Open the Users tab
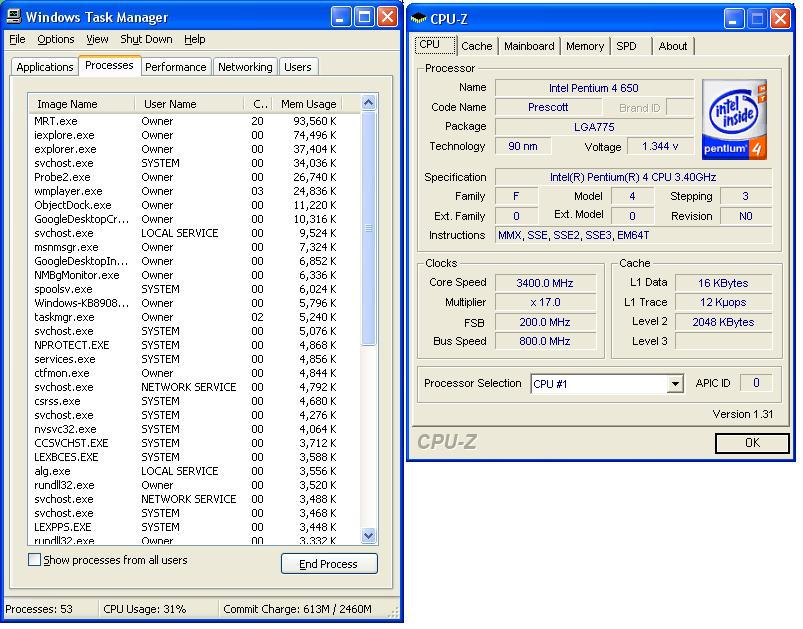 pos(298,67)
